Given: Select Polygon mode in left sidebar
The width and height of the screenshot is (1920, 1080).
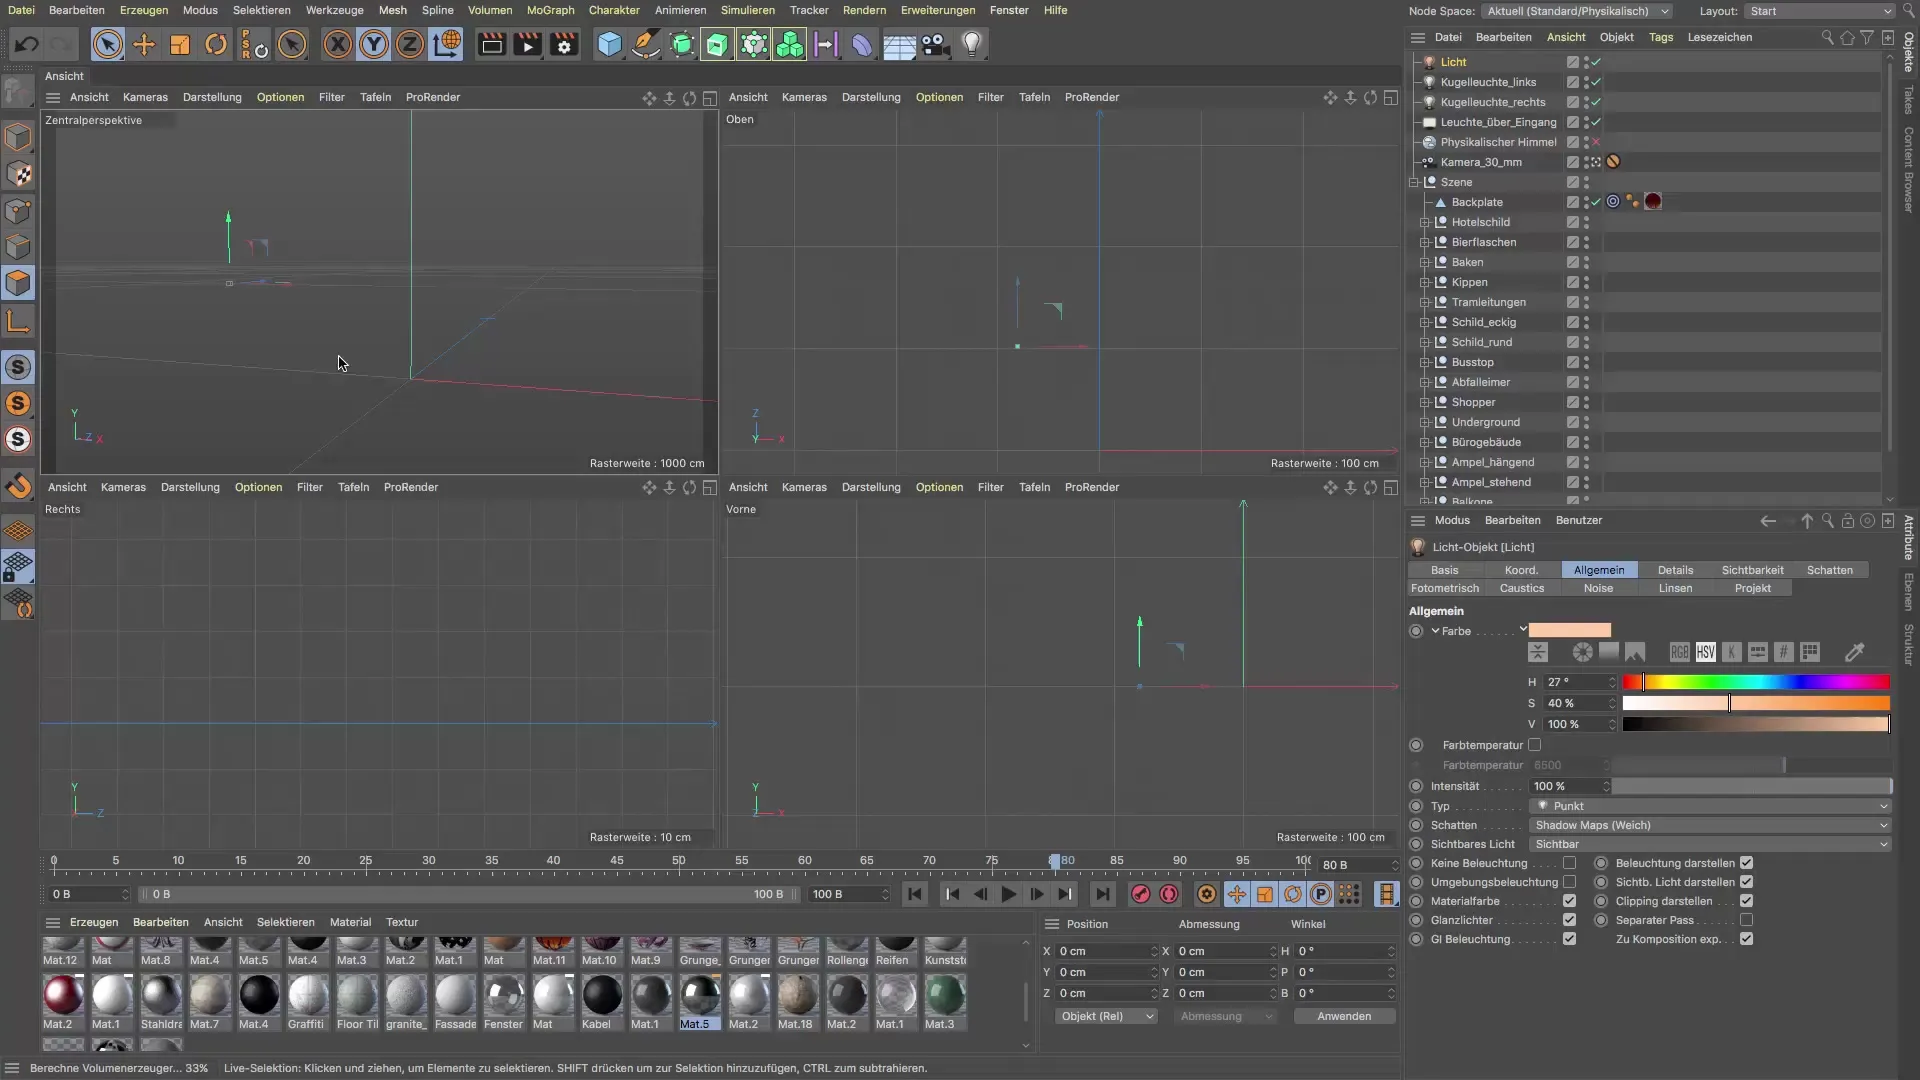Looking at the screenshot, I should click(x=18, y=283).
